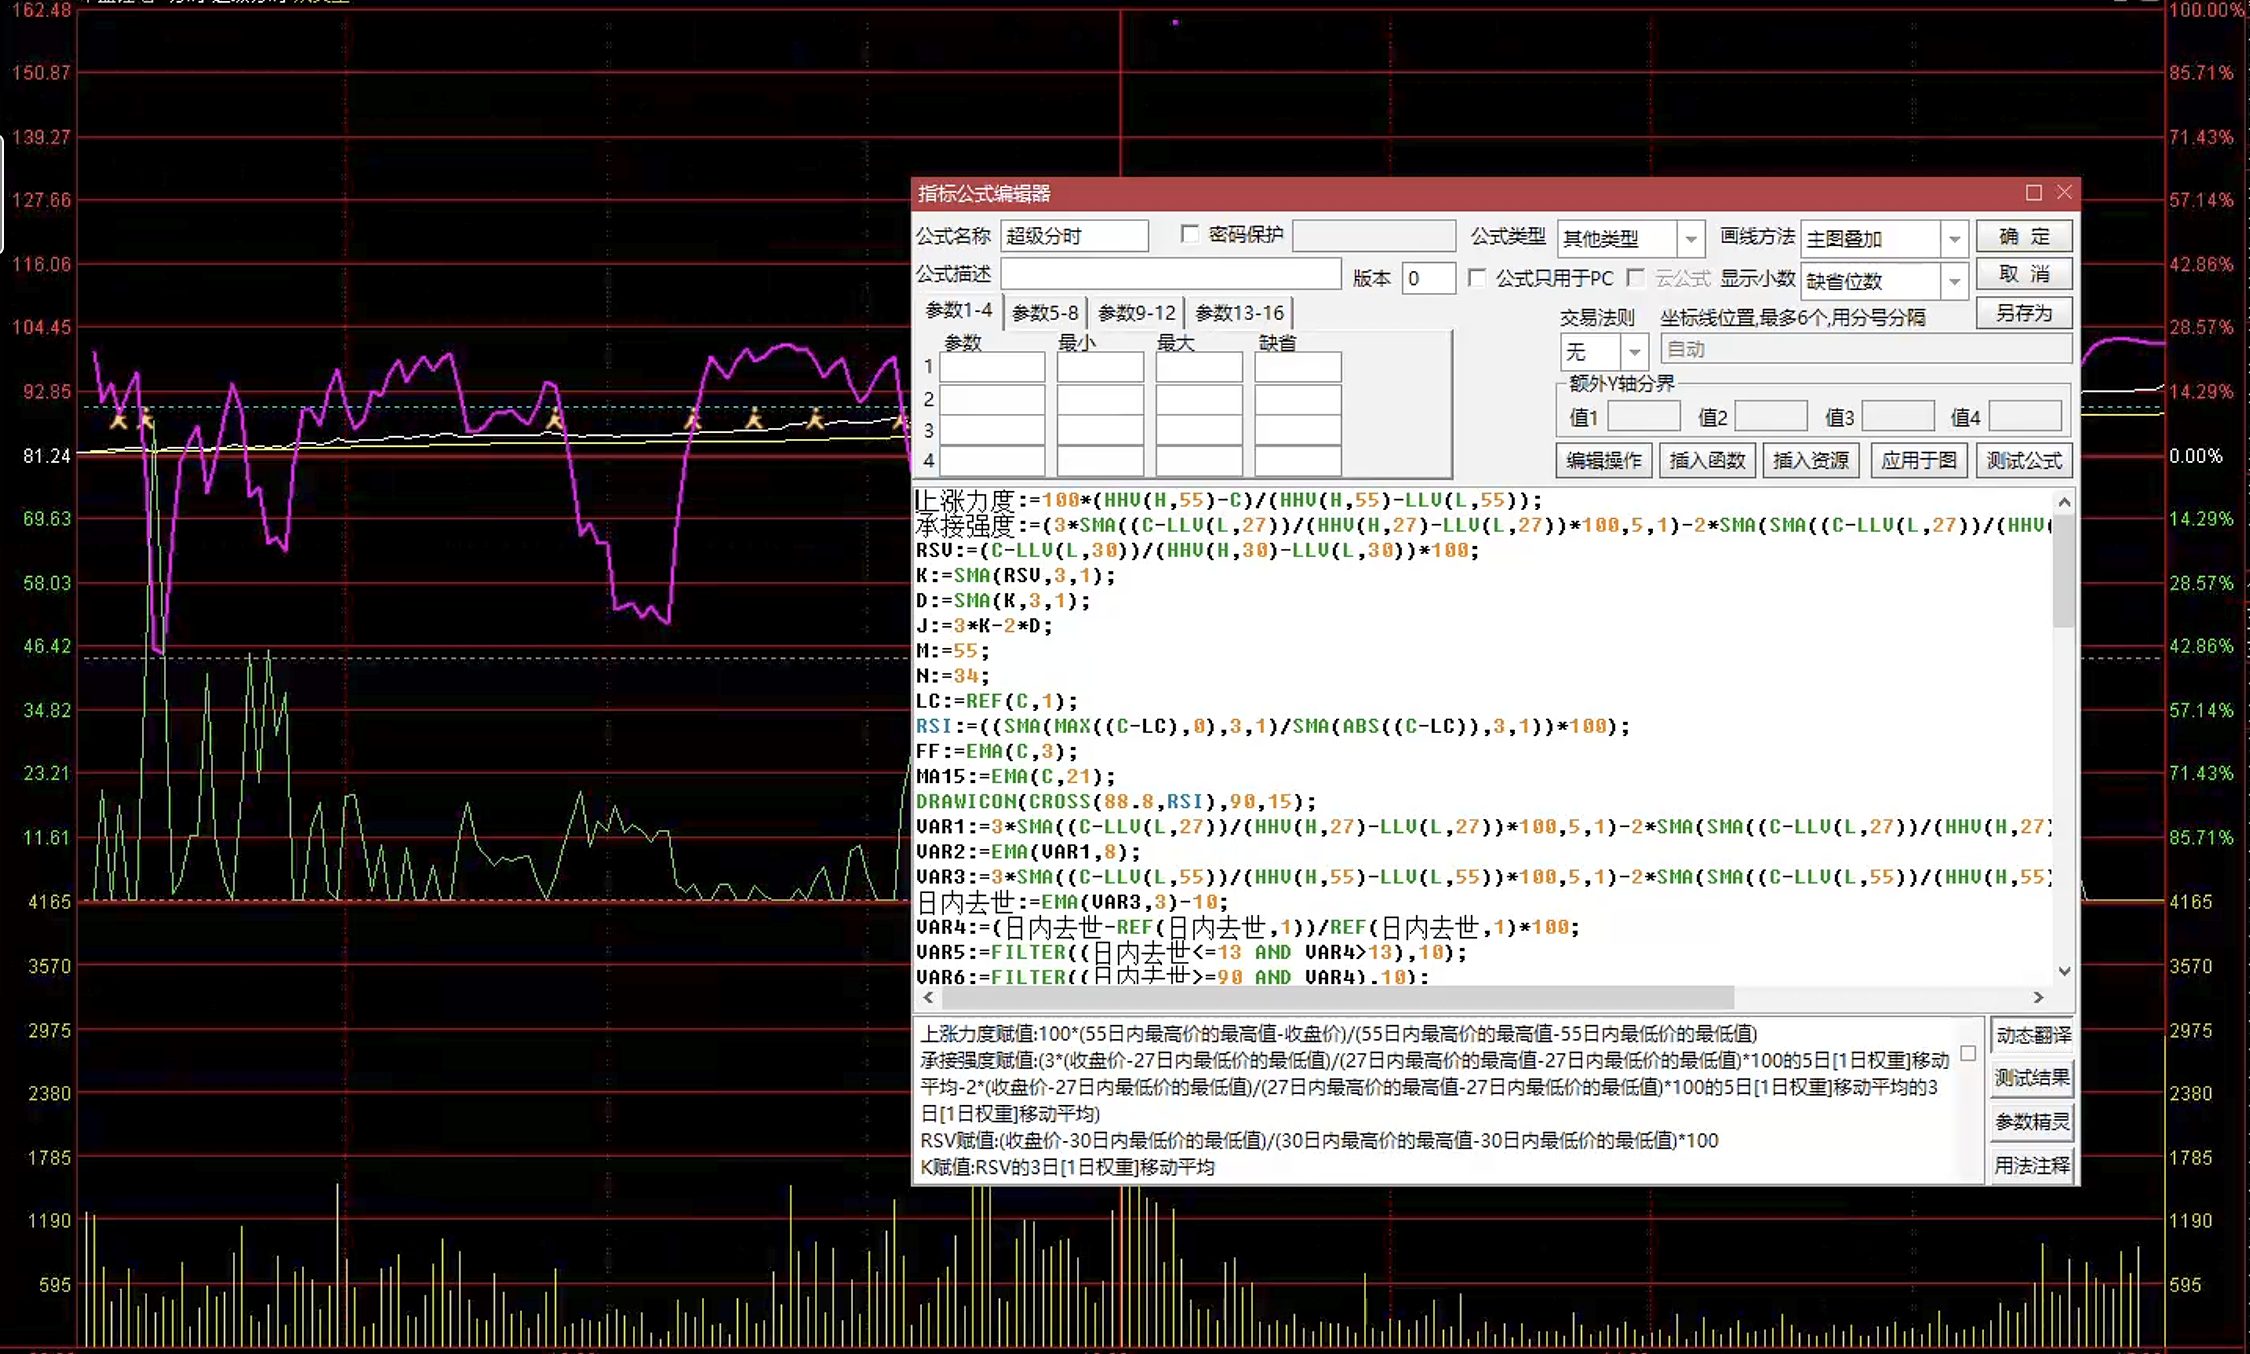Image resolution: width=2250 pixels, height=1354 pixels.
Task: Click the 值2 Y-axis boundary field
Action: [1771, 416]
